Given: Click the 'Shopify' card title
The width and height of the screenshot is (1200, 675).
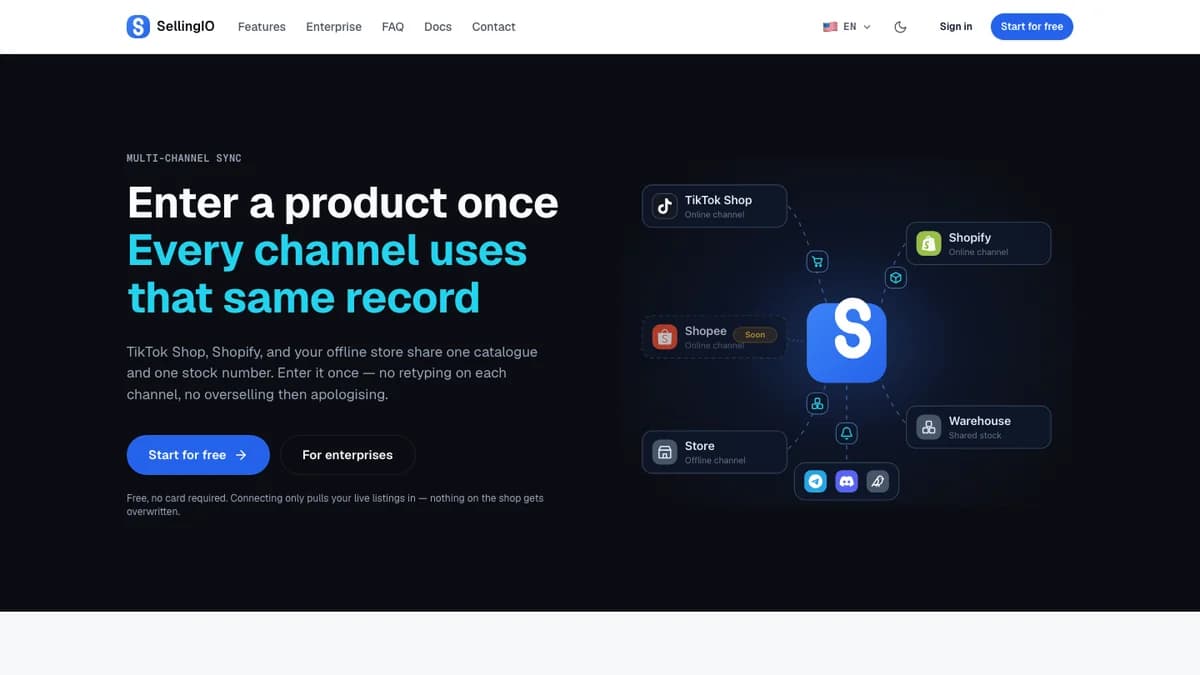Looking at the screenshot, I should (x=970, y=237).
